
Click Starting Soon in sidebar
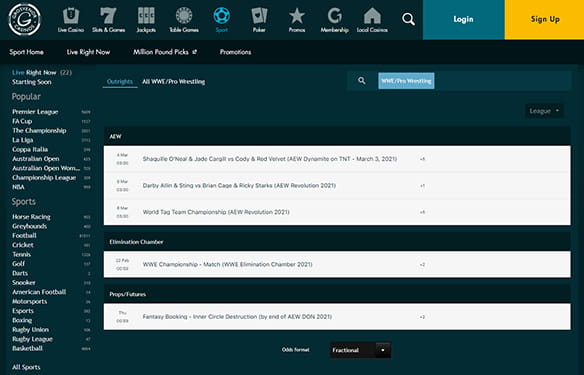[32, 82]
